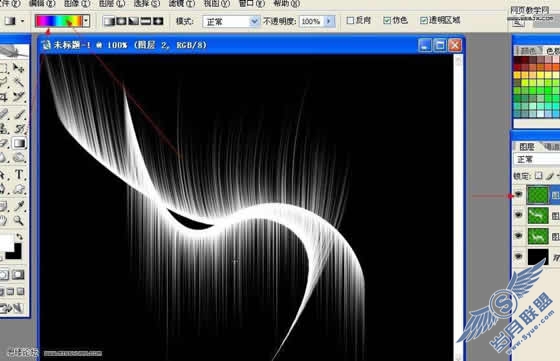Select the Zoom magnifier tool
This screenshot has height=361, width=560.
coord(19,221)
